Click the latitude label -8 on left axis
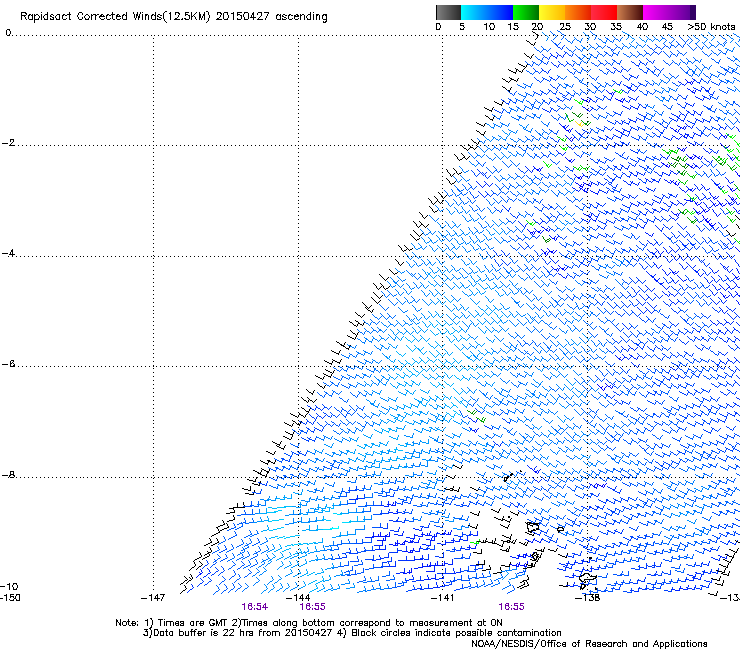The width and height of the screenshot is (740, 650). coord(8,475)
